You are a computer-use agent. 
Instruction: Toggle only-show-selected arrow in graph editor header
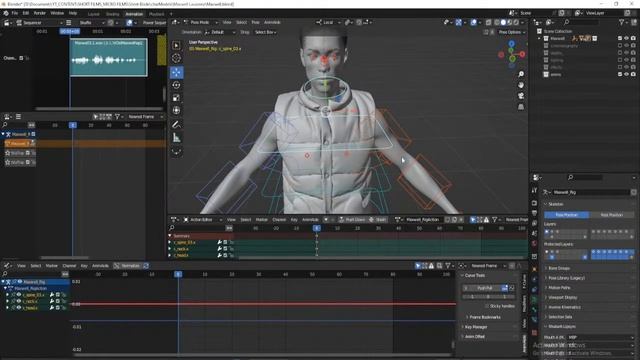coord(418,266)
